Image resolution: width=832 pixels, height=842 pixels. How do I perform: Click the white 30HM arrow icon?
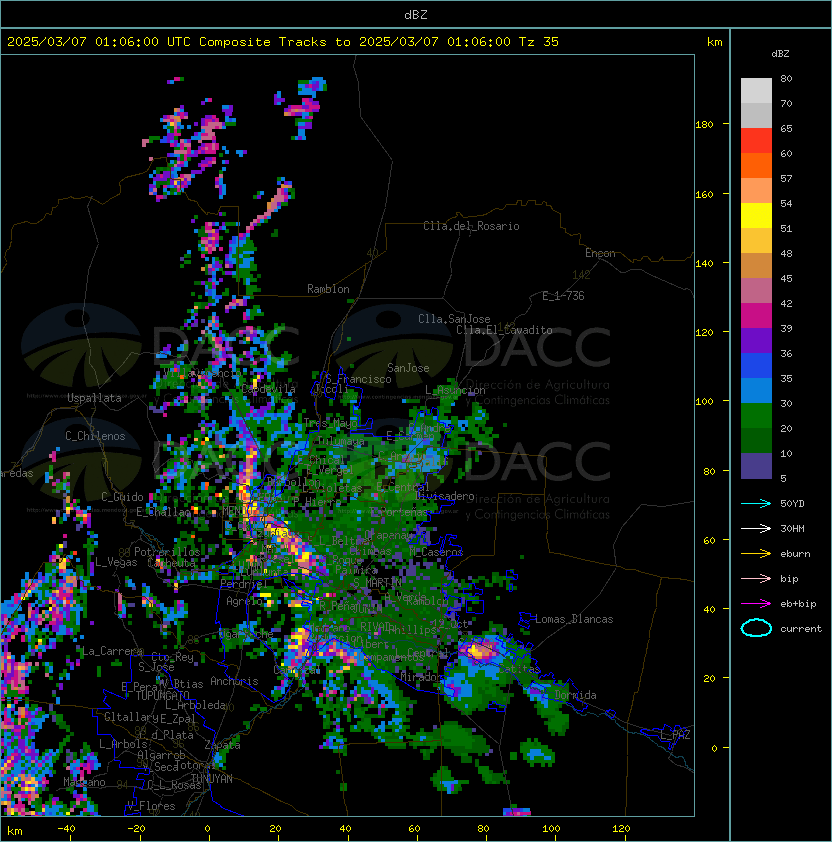(x=756, y=528)
